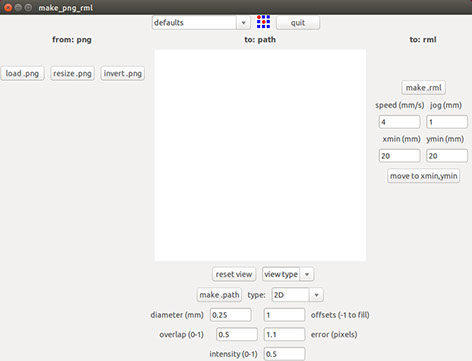The height and width of the screenshot is (361, 472).
Task: Click the 'speed (mm/s)' label
Action: (400, 105)
